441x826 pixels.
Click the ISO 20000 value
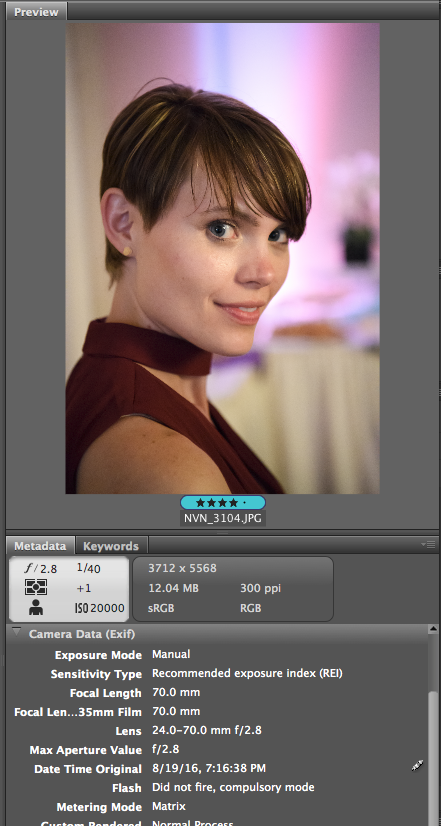[100, 608]
